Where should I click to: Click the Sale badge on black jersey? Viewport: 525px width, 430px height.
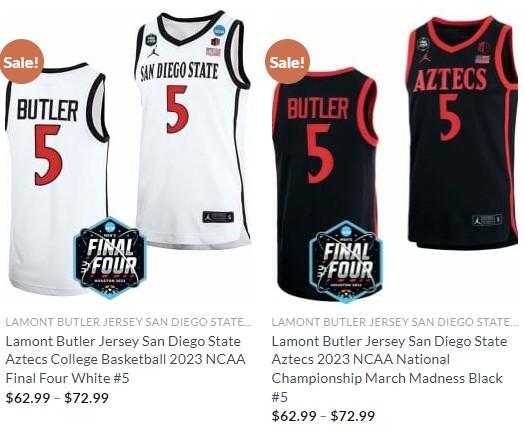[287, 62]
